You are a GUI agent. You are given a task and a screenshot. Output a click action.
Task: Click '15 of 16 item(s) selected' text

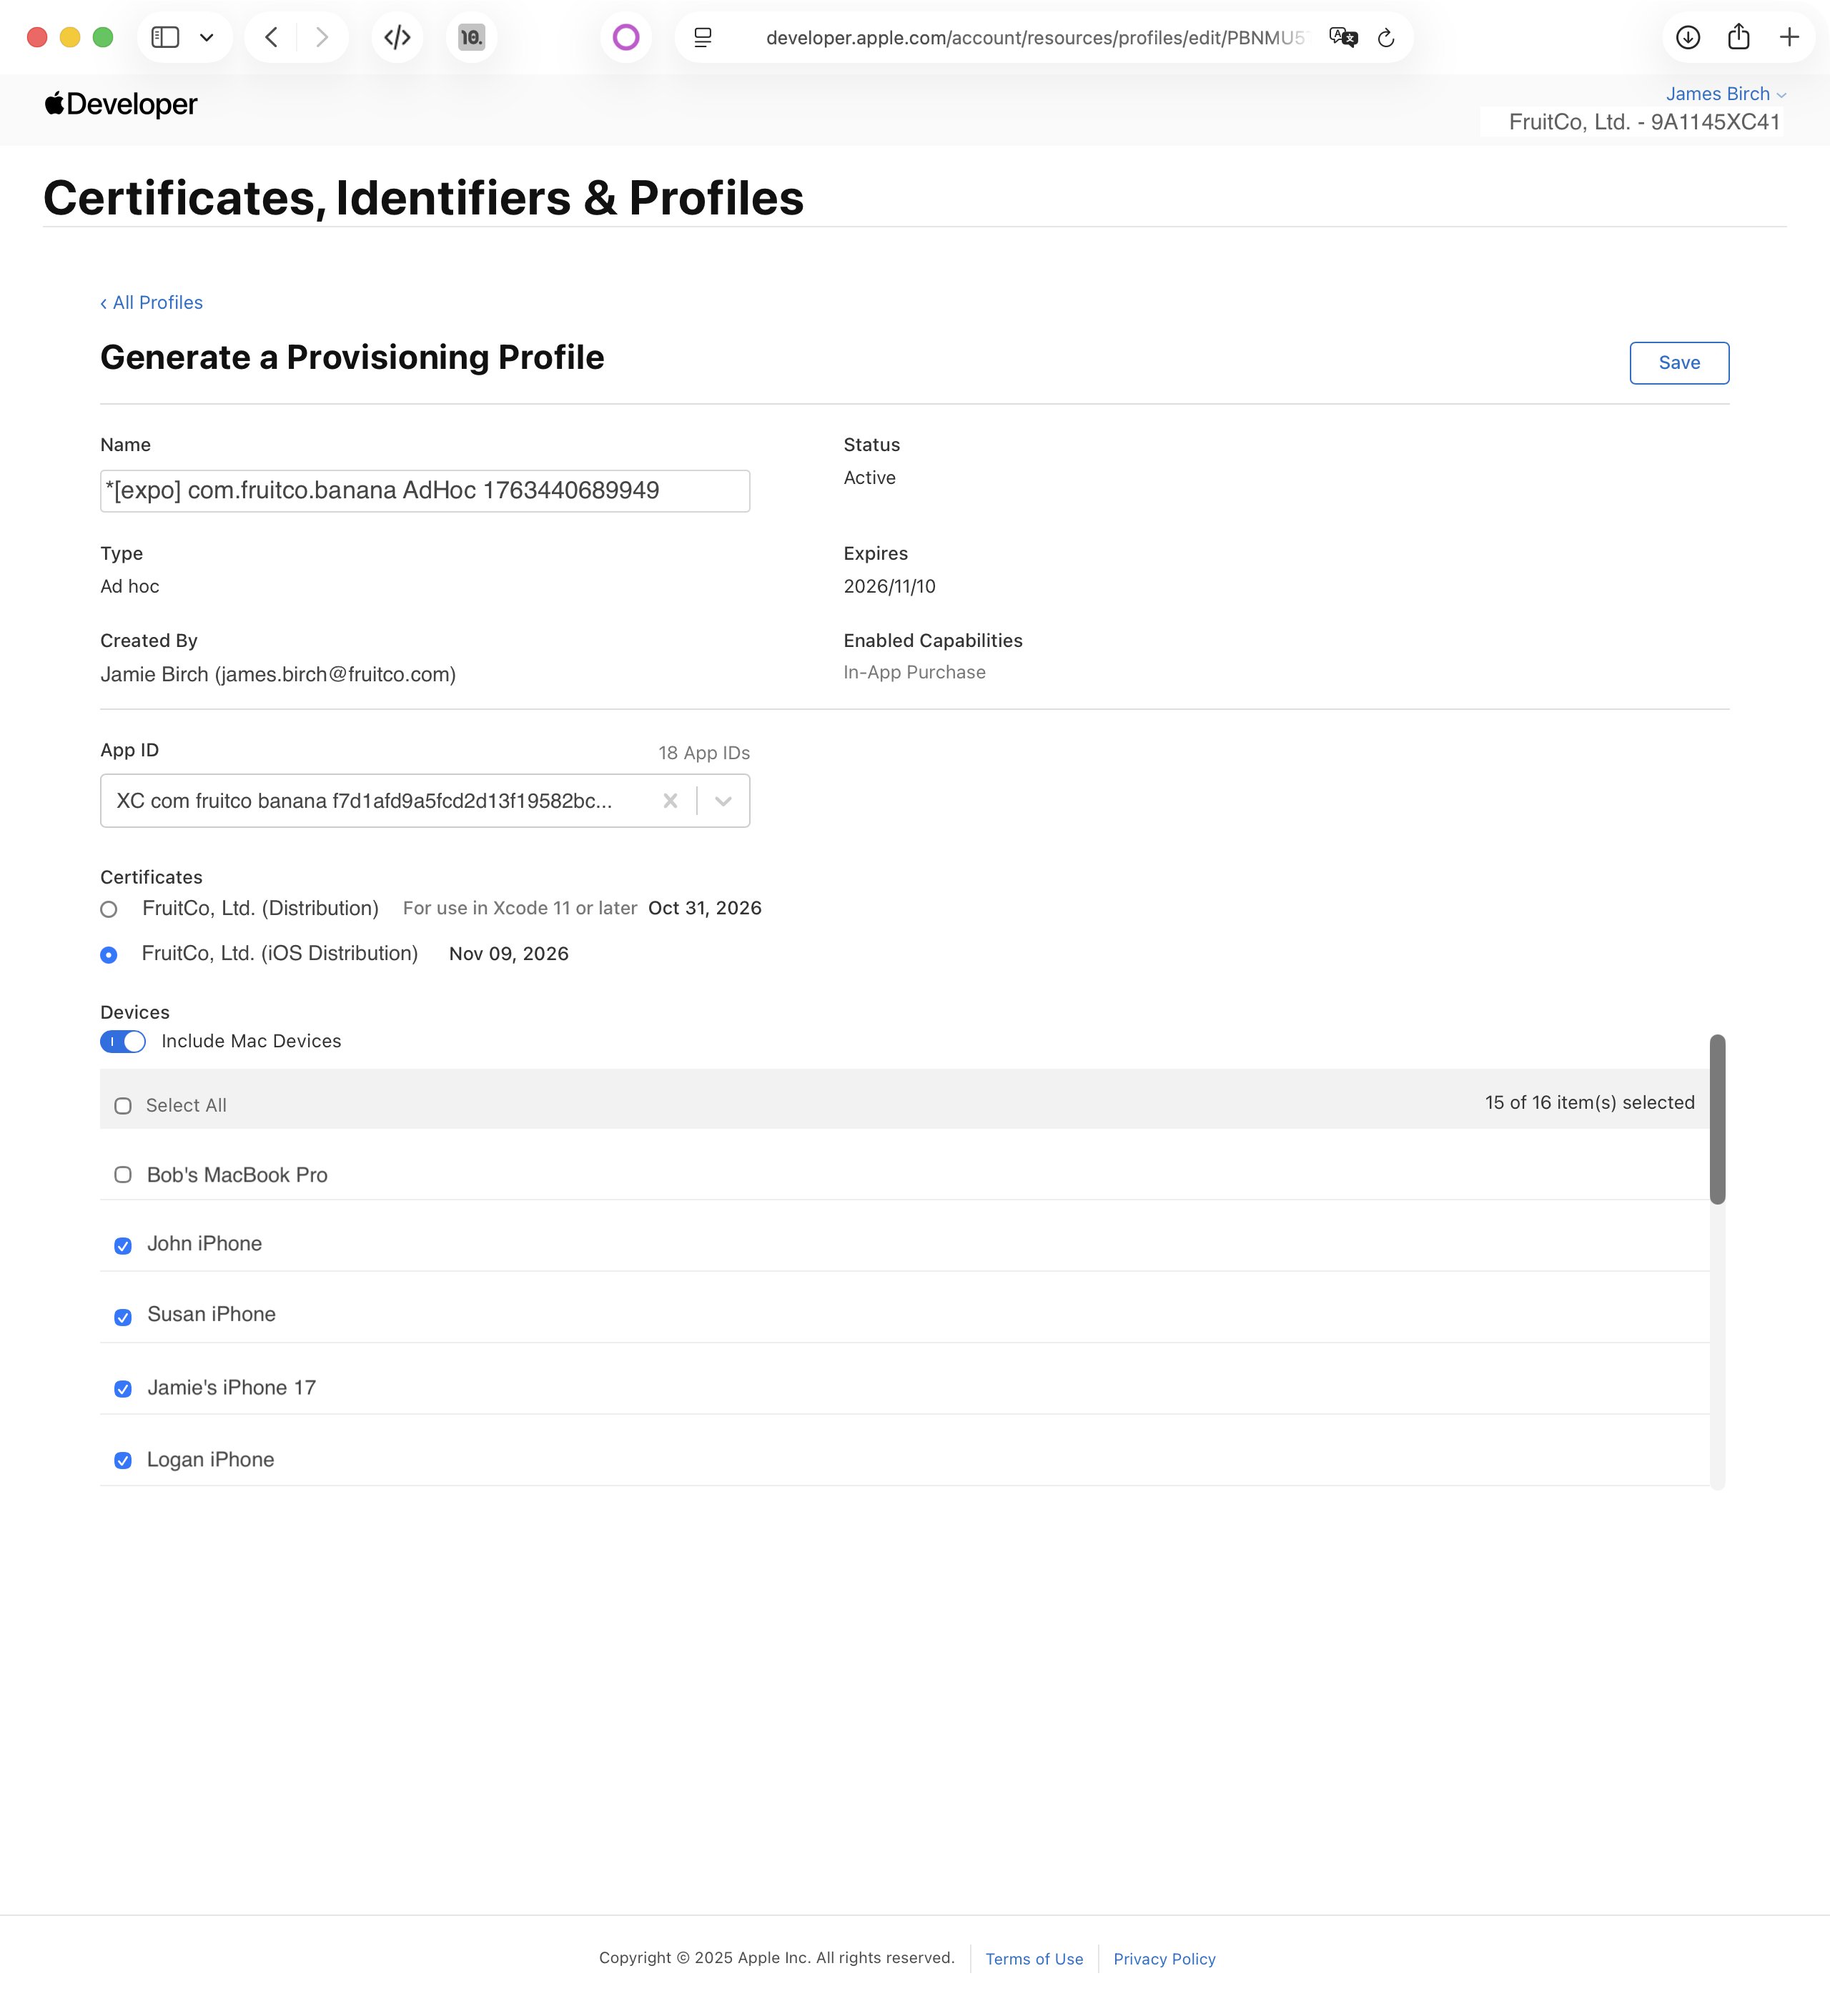tap(1589, 1102)
